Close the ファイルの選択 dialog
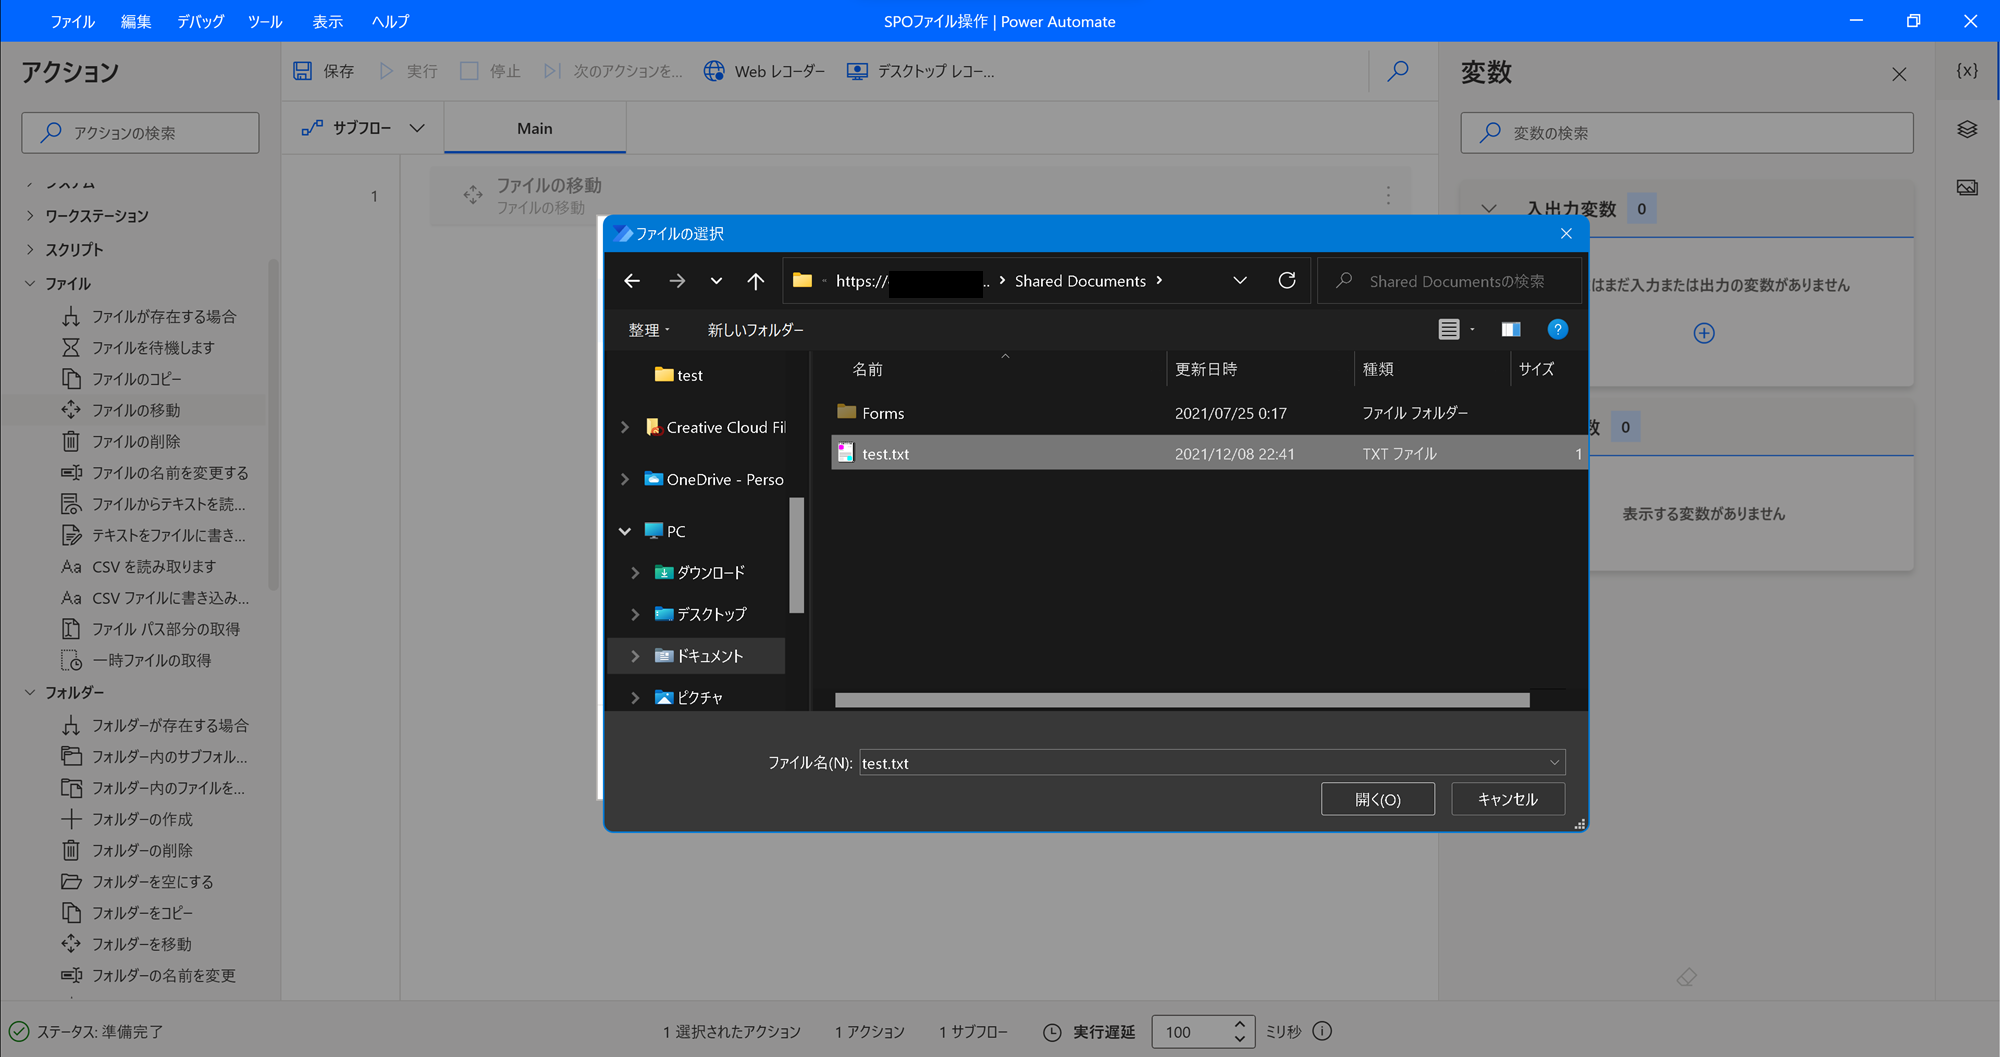 point(1566,234)
